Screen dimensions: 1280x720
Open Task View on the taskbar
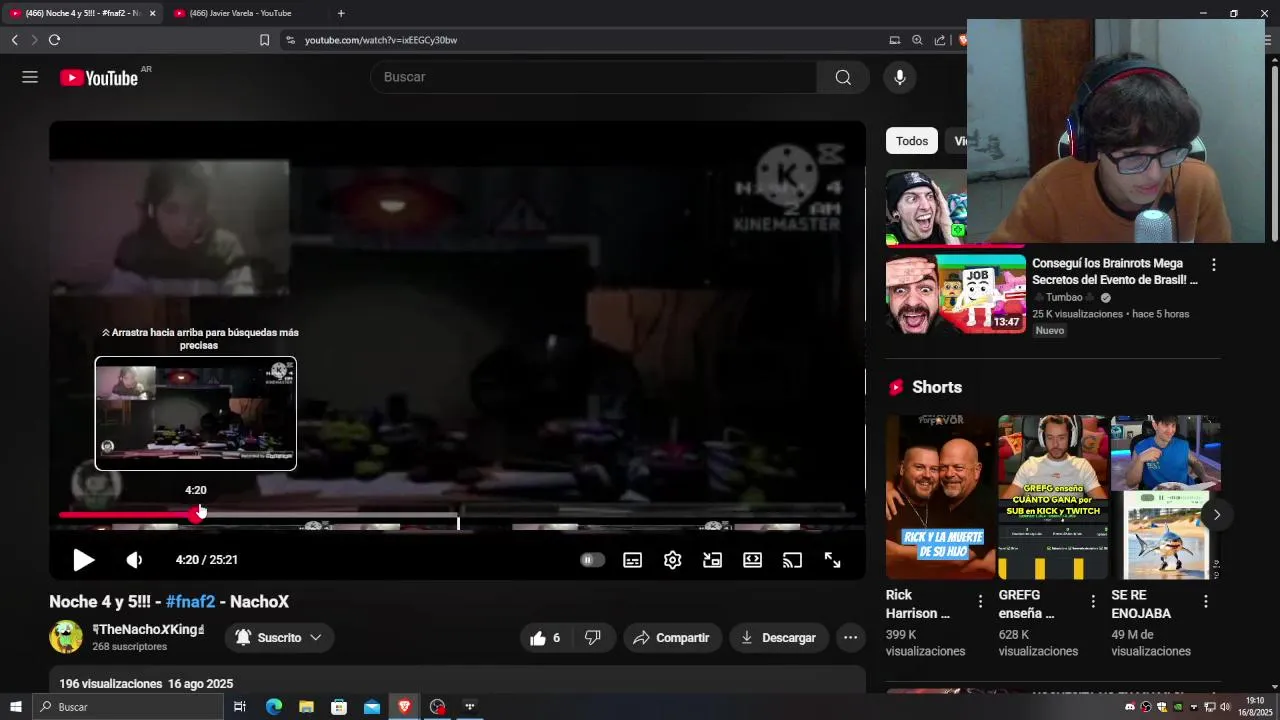pyautogui.click(x=240, y=707)
